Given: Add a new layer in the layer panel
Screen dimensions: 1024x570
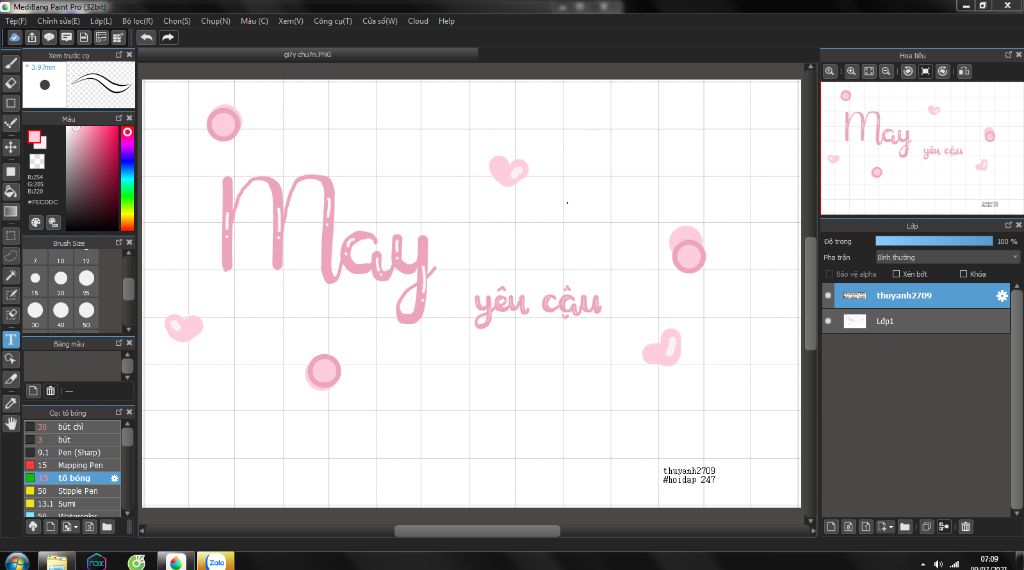Looking at the screenshot, I should coord(831,526).
